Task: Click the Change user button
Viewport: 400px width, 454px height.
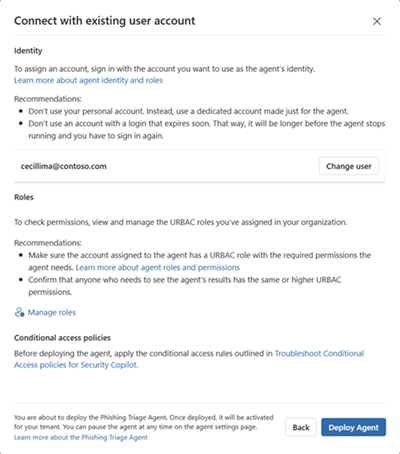Action: point(349,166)
